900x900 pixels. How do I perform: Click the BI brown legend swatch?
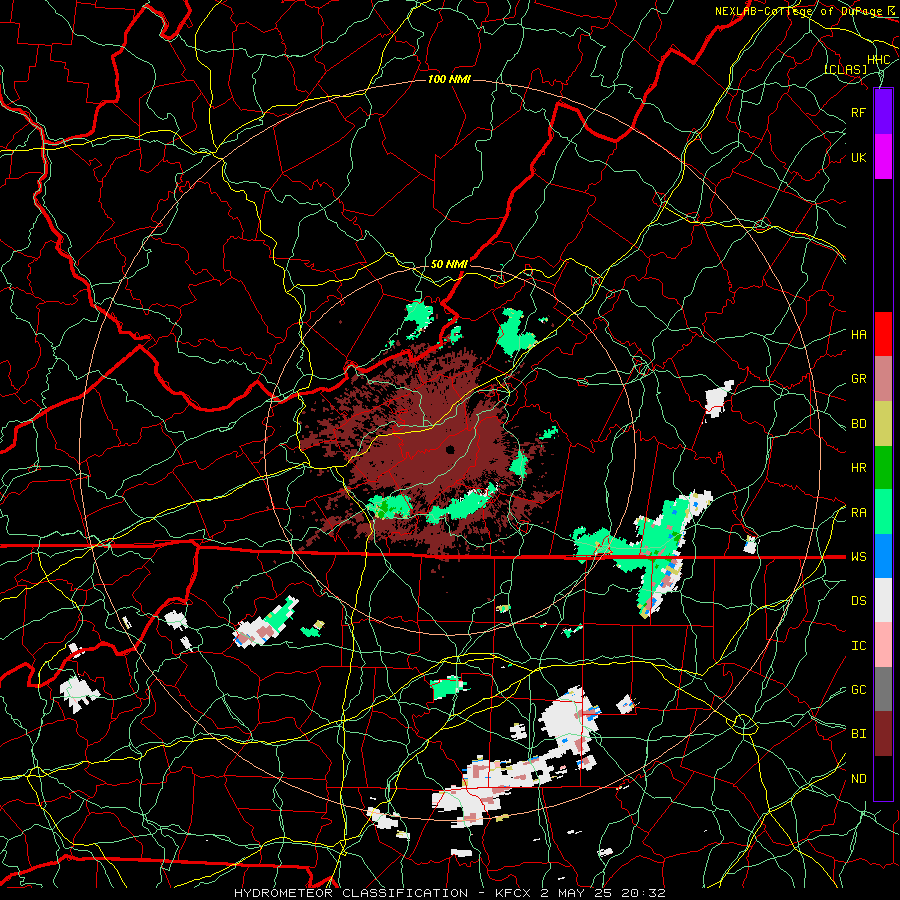coord(883,734)
